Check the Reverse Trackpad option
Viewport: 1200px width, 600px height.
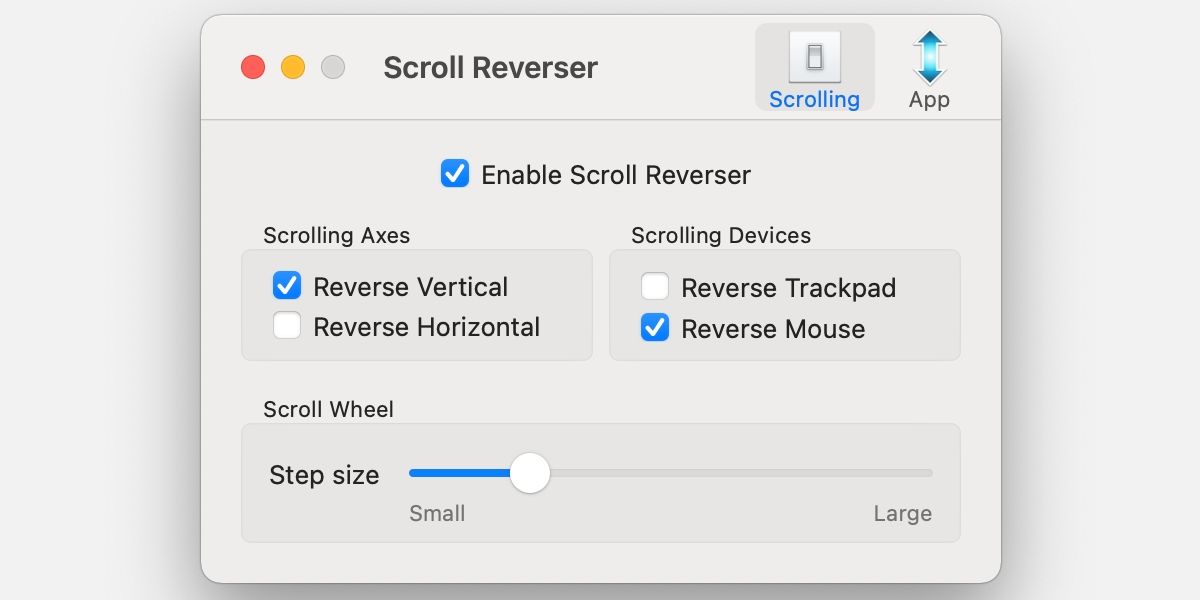click(x=655, y=287)
